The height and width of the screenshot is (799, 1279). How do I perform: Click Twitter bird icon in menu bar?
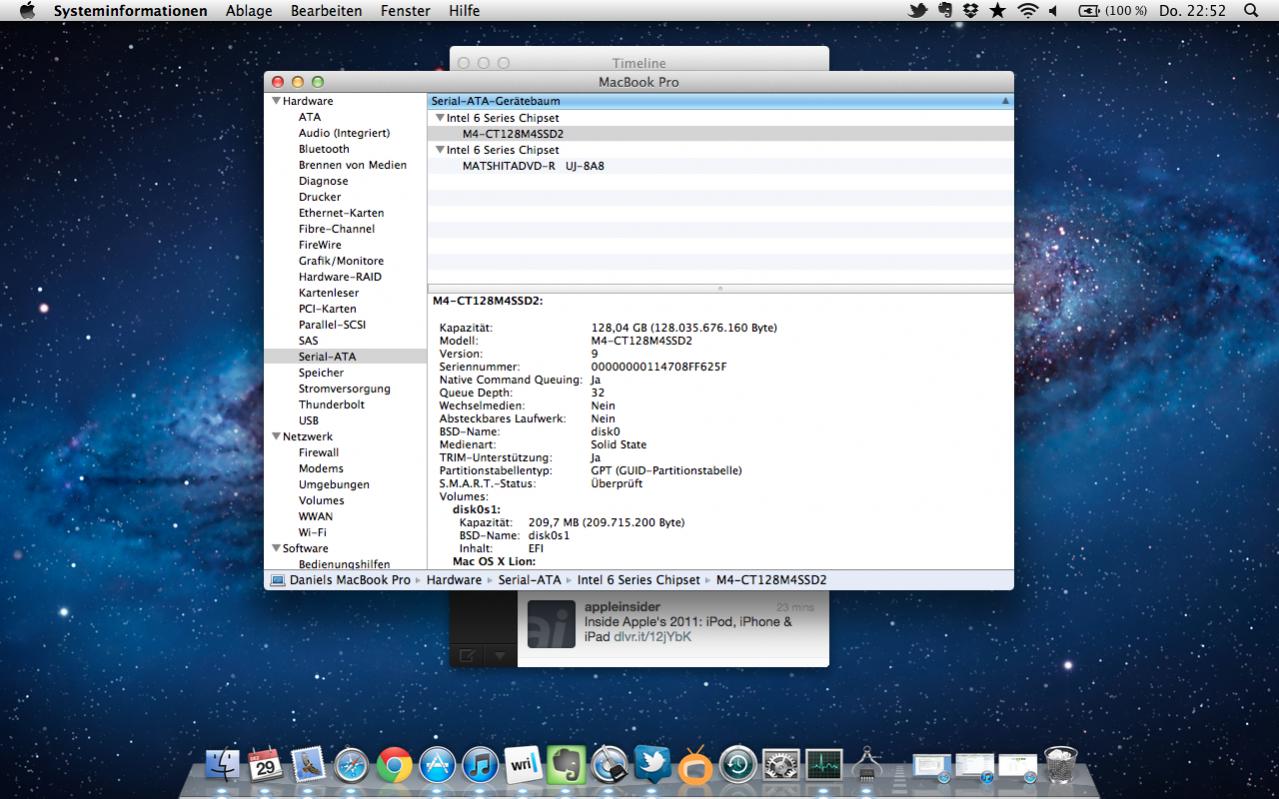(x=917, y=11)
